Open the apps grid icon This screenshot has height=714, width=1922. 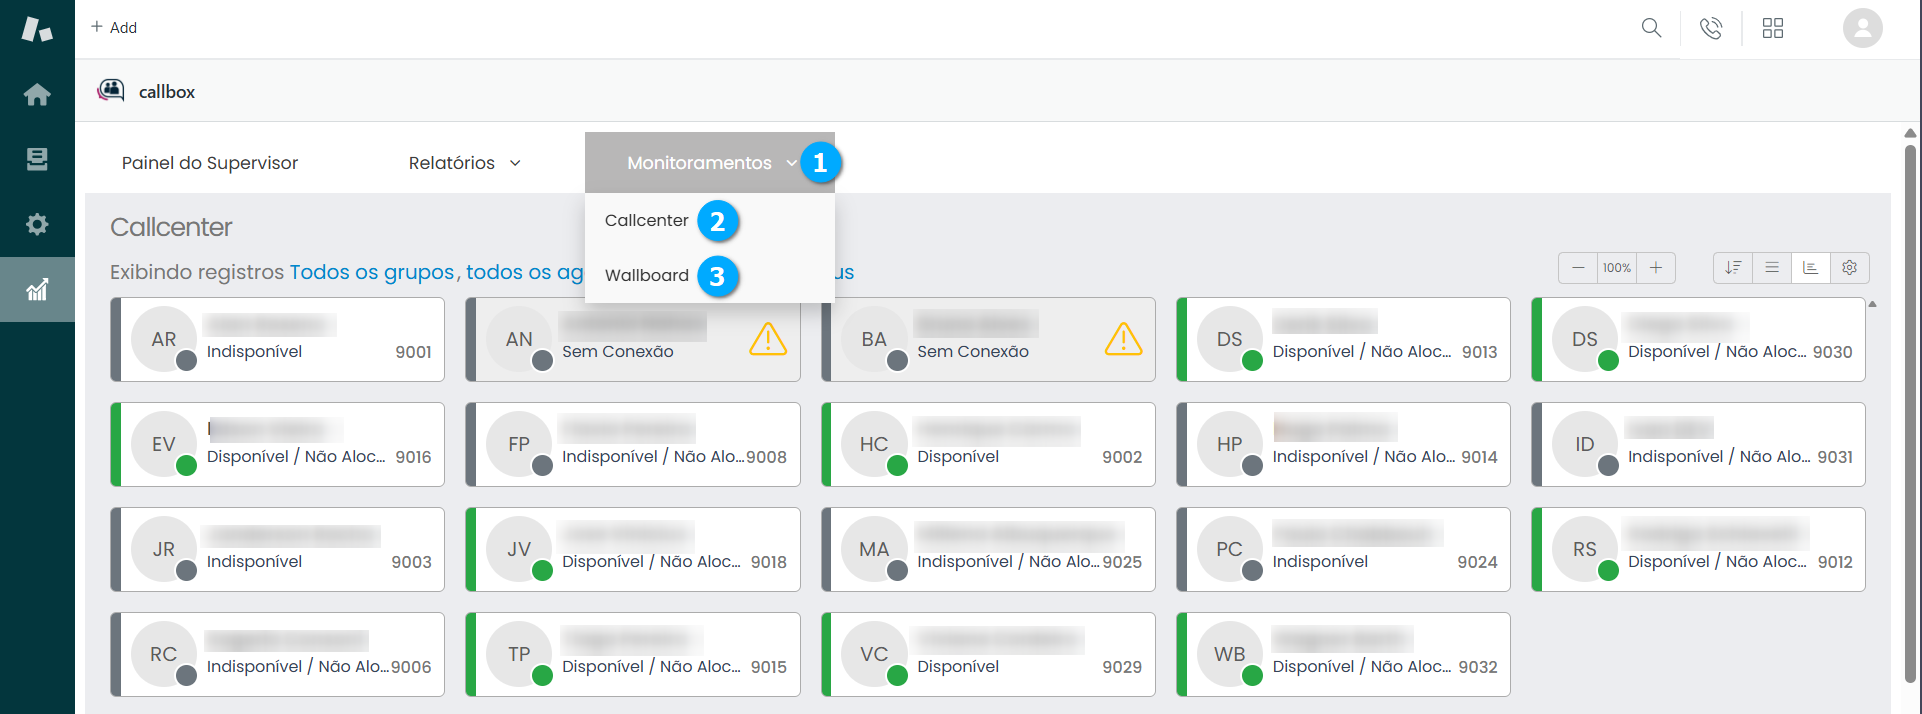(x=1772, y=28)
